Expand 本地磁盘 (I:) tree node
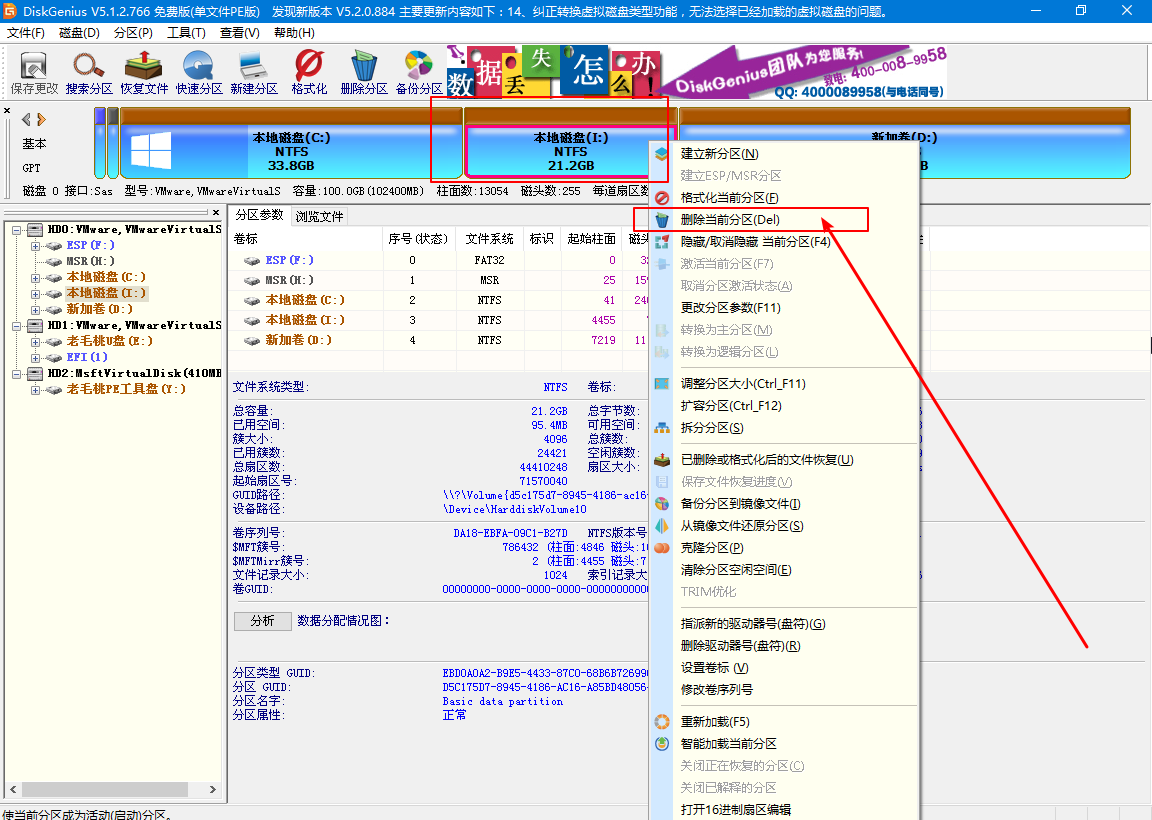Image resolution: width=1152 pixels, height=820 pixels. (x=35, y=294)
